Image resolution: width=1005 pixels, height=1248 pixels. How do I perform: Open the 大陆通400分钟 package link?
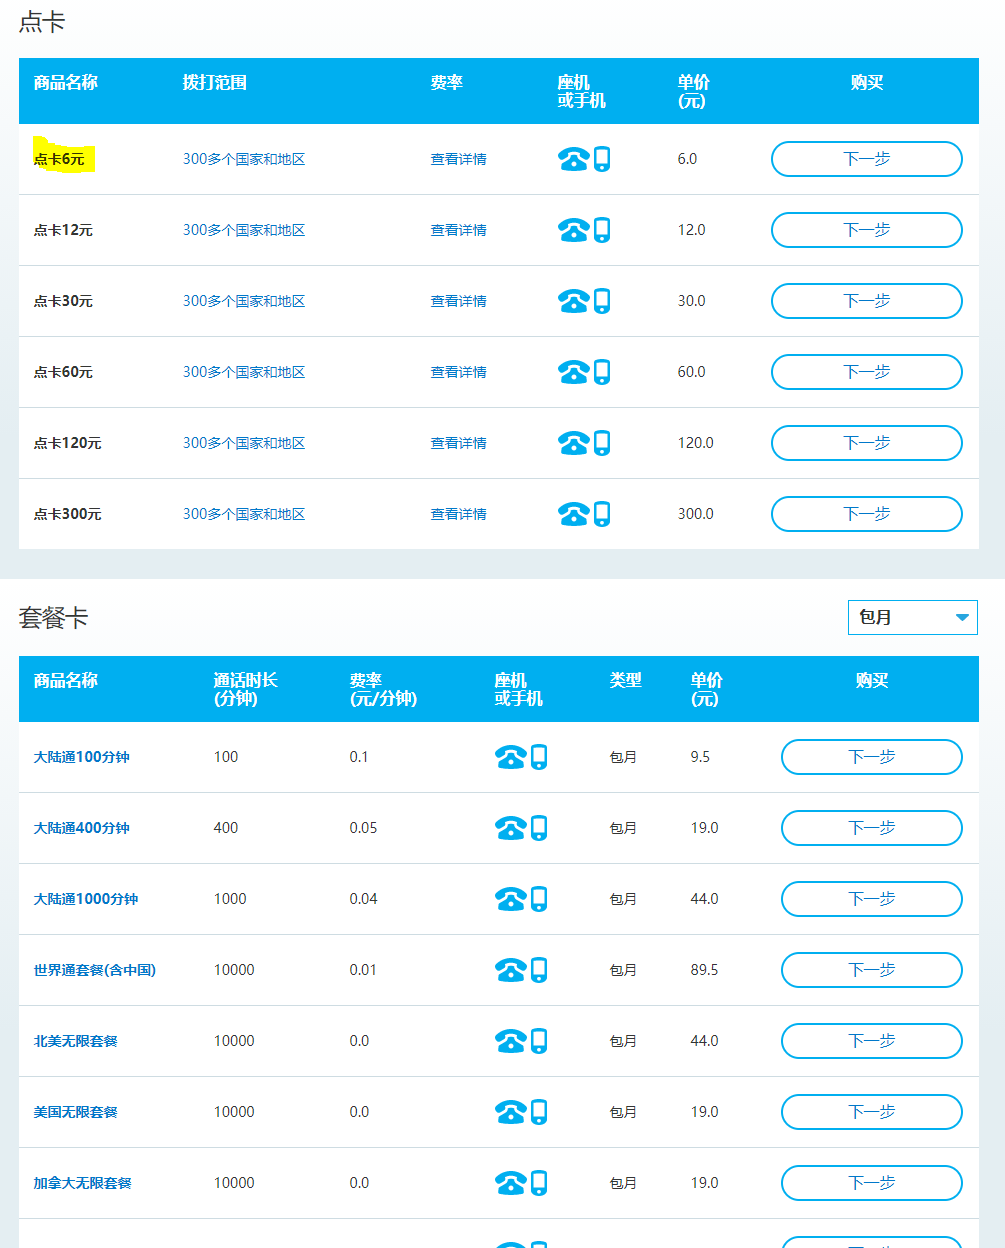[x=82, y=828]
